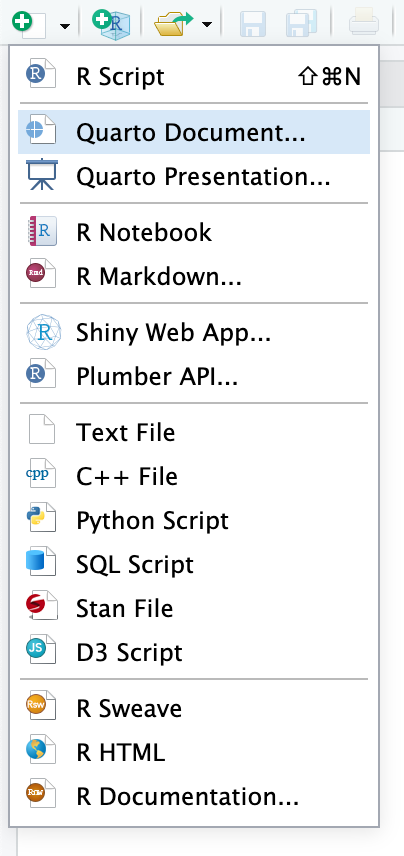Click the blank Text File icon
The image size is (404, 856).
click(41, 429)
